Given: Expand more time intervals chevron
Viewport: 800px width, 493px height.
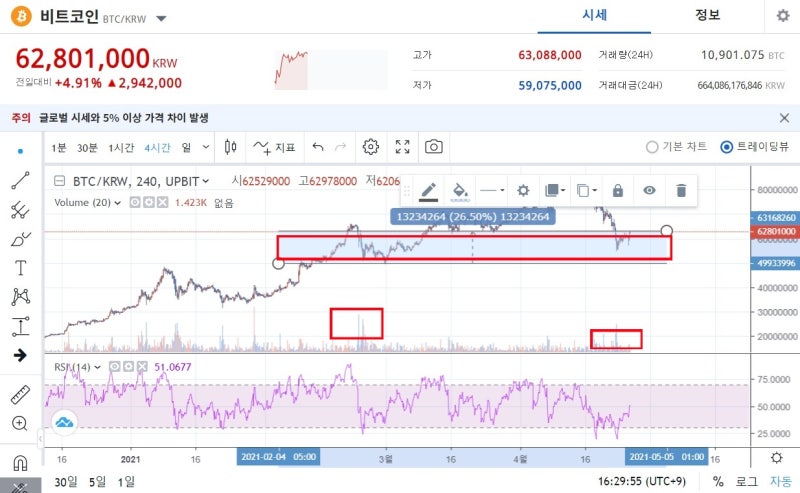Looking at the screenshot, I should point(206,147).
